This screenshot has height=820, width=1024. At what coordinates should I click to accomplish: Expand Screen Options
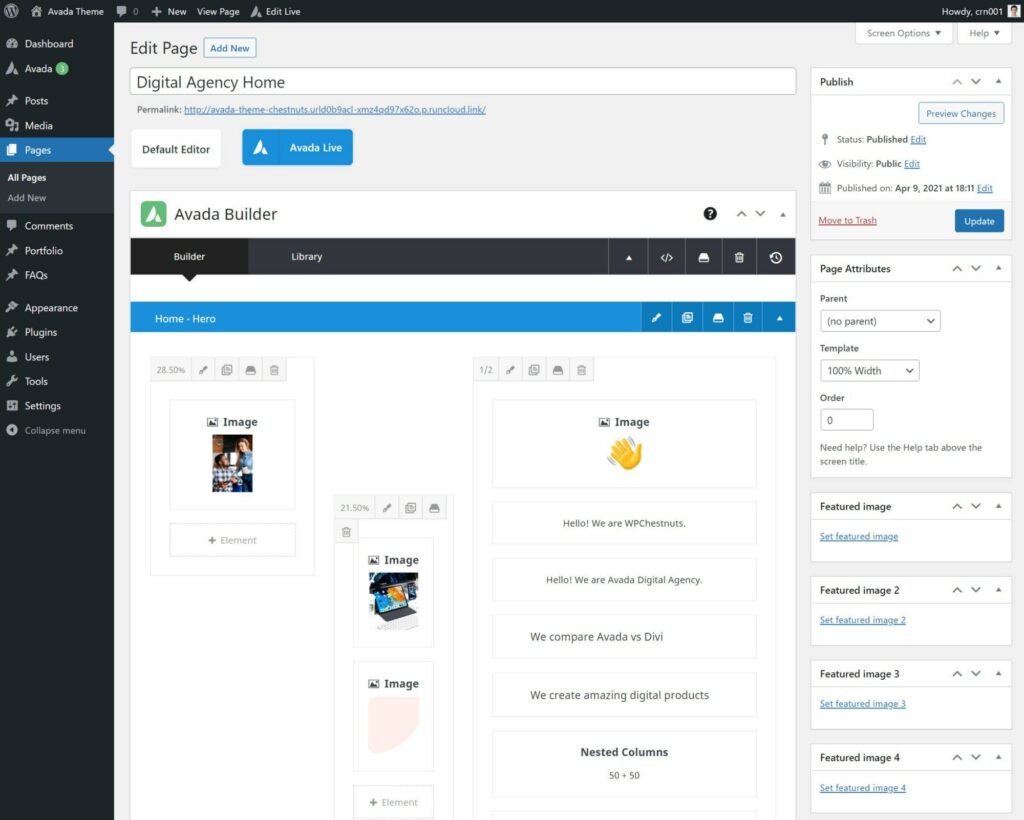pyautogui.click(x=903, y=33)
